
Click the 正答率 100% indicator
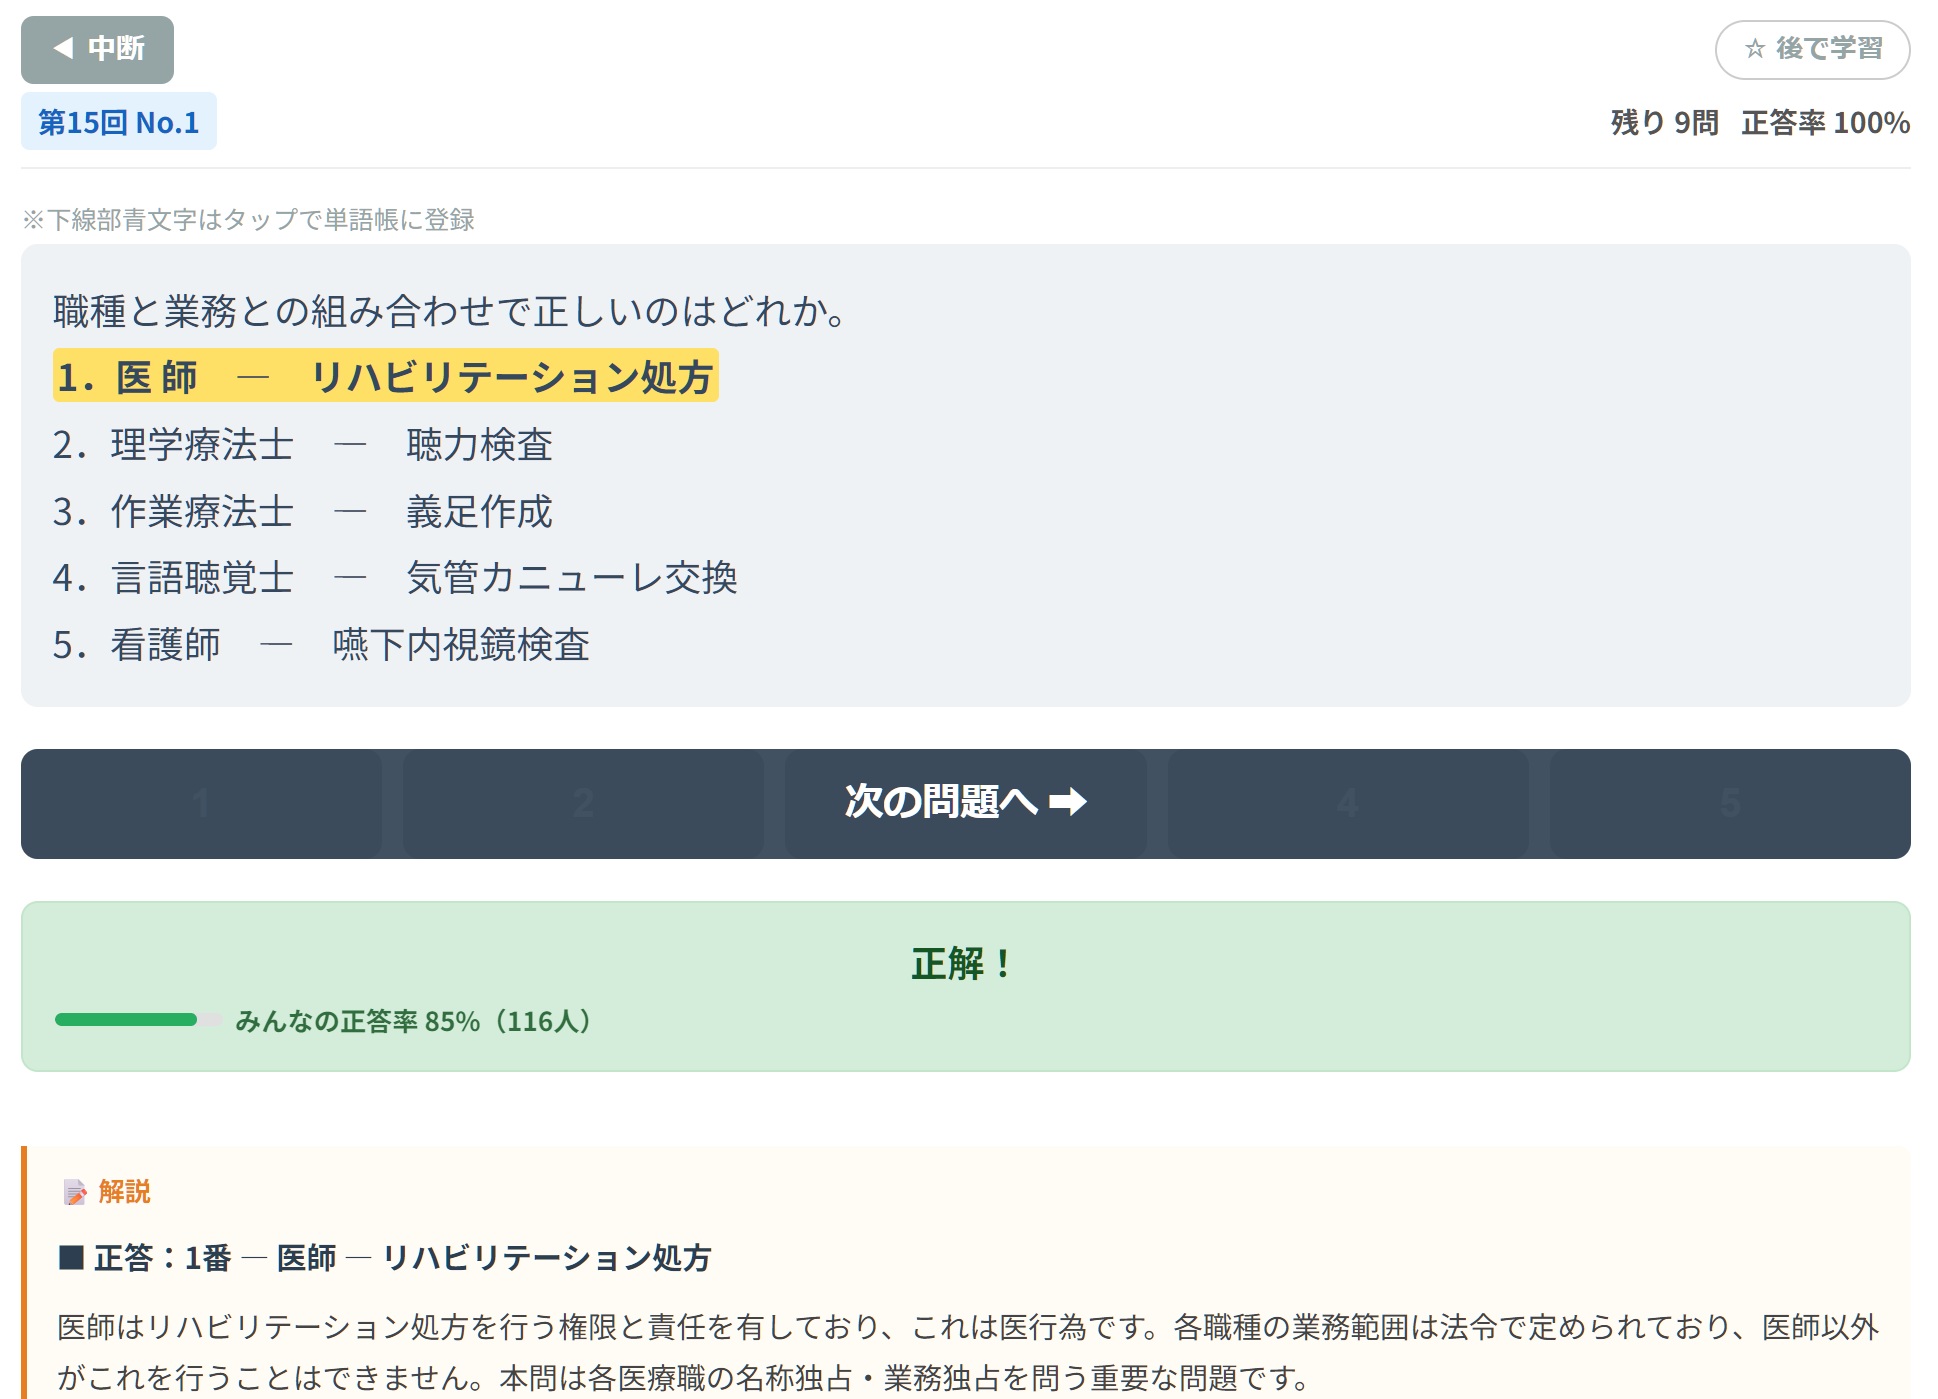(x=1822, y=123)
